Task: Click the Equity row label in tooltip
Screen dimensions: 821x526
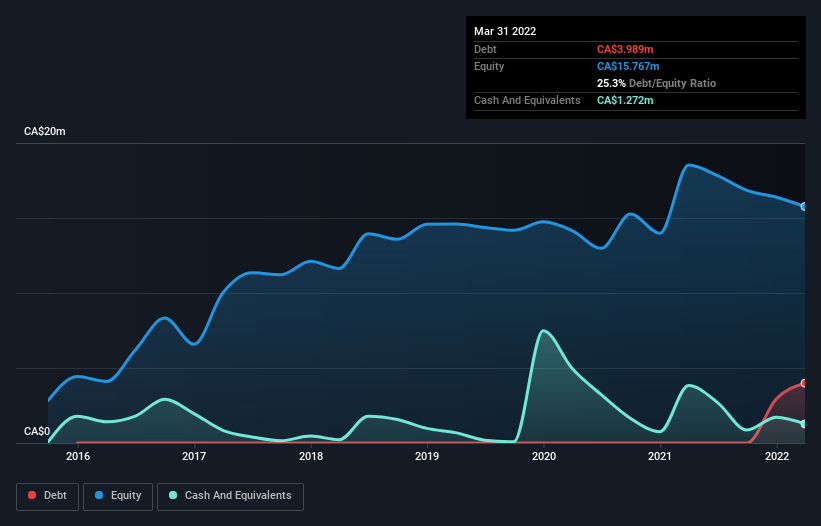Action: tap(489, 66)
